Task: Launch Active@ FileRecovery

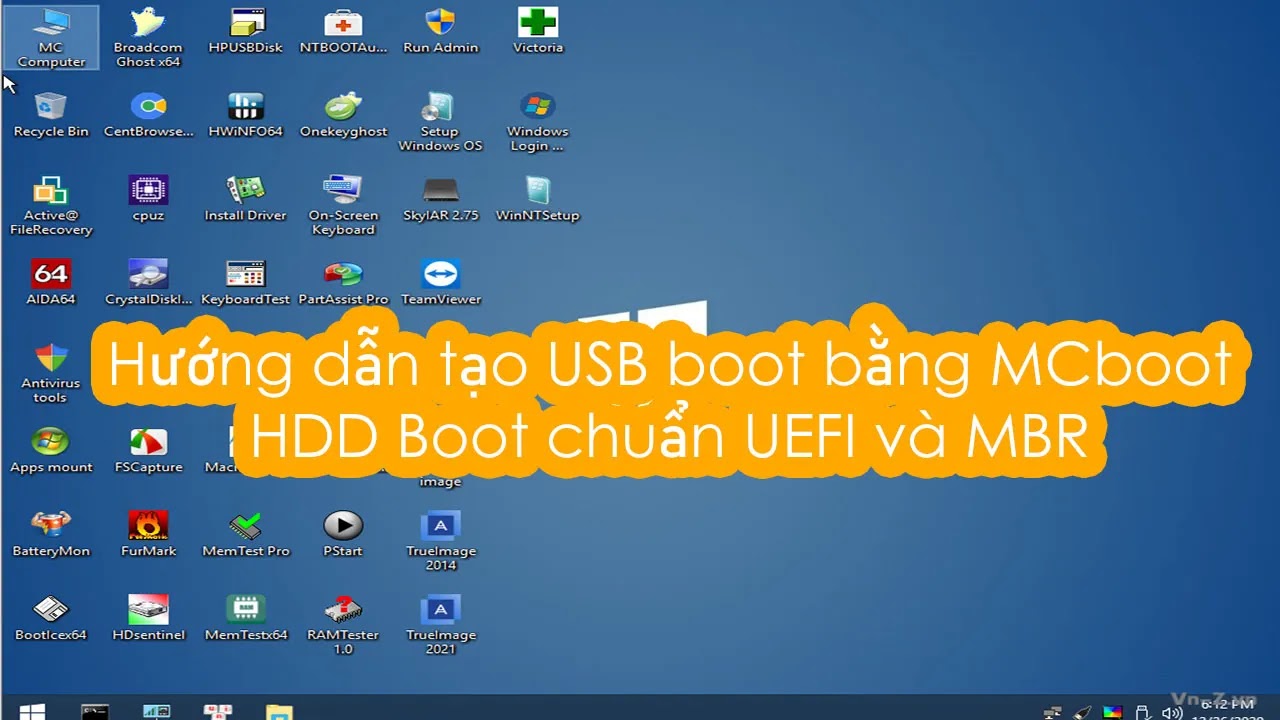Action: pos(51,205)
